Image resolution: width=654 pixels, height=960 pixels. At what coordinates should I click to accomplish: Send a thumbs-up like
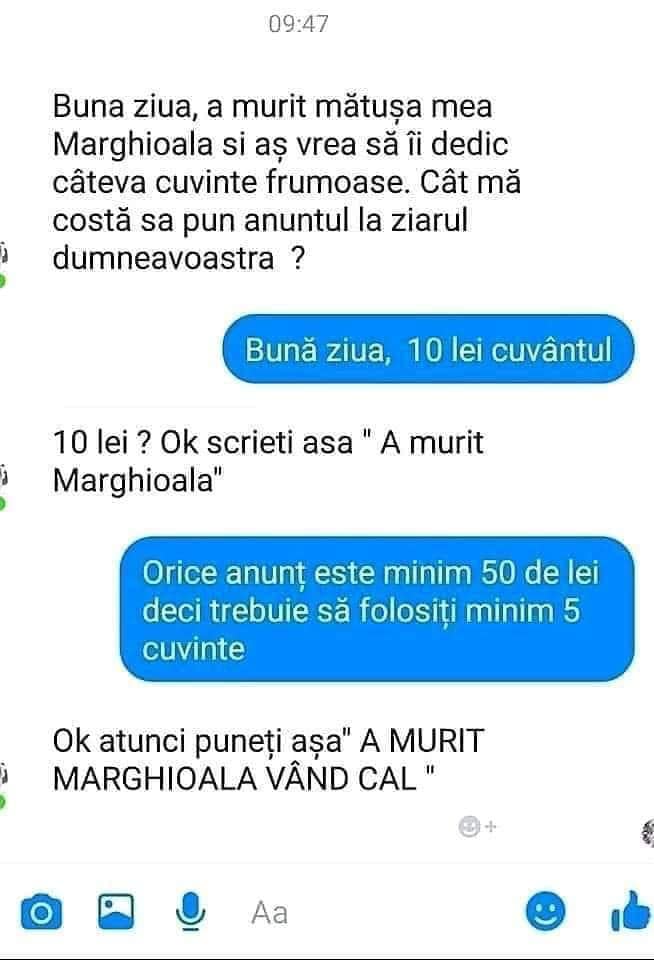click(632, 911)
